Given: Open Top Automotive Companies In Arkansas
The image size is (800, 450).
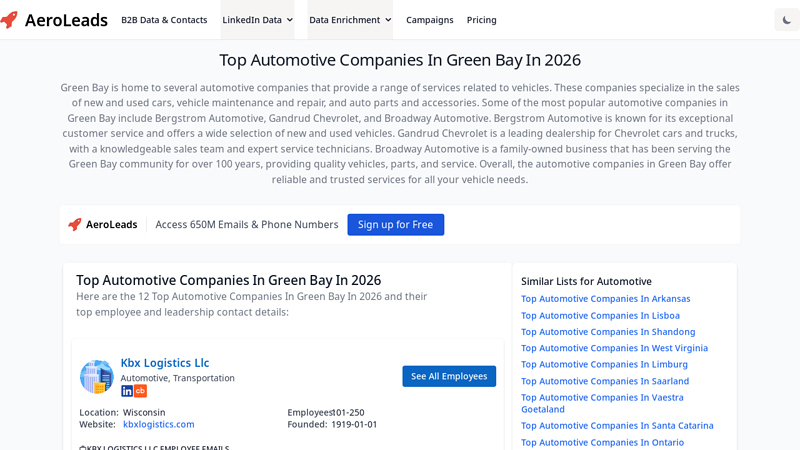Looking at the screenshot, I should 606,298.
